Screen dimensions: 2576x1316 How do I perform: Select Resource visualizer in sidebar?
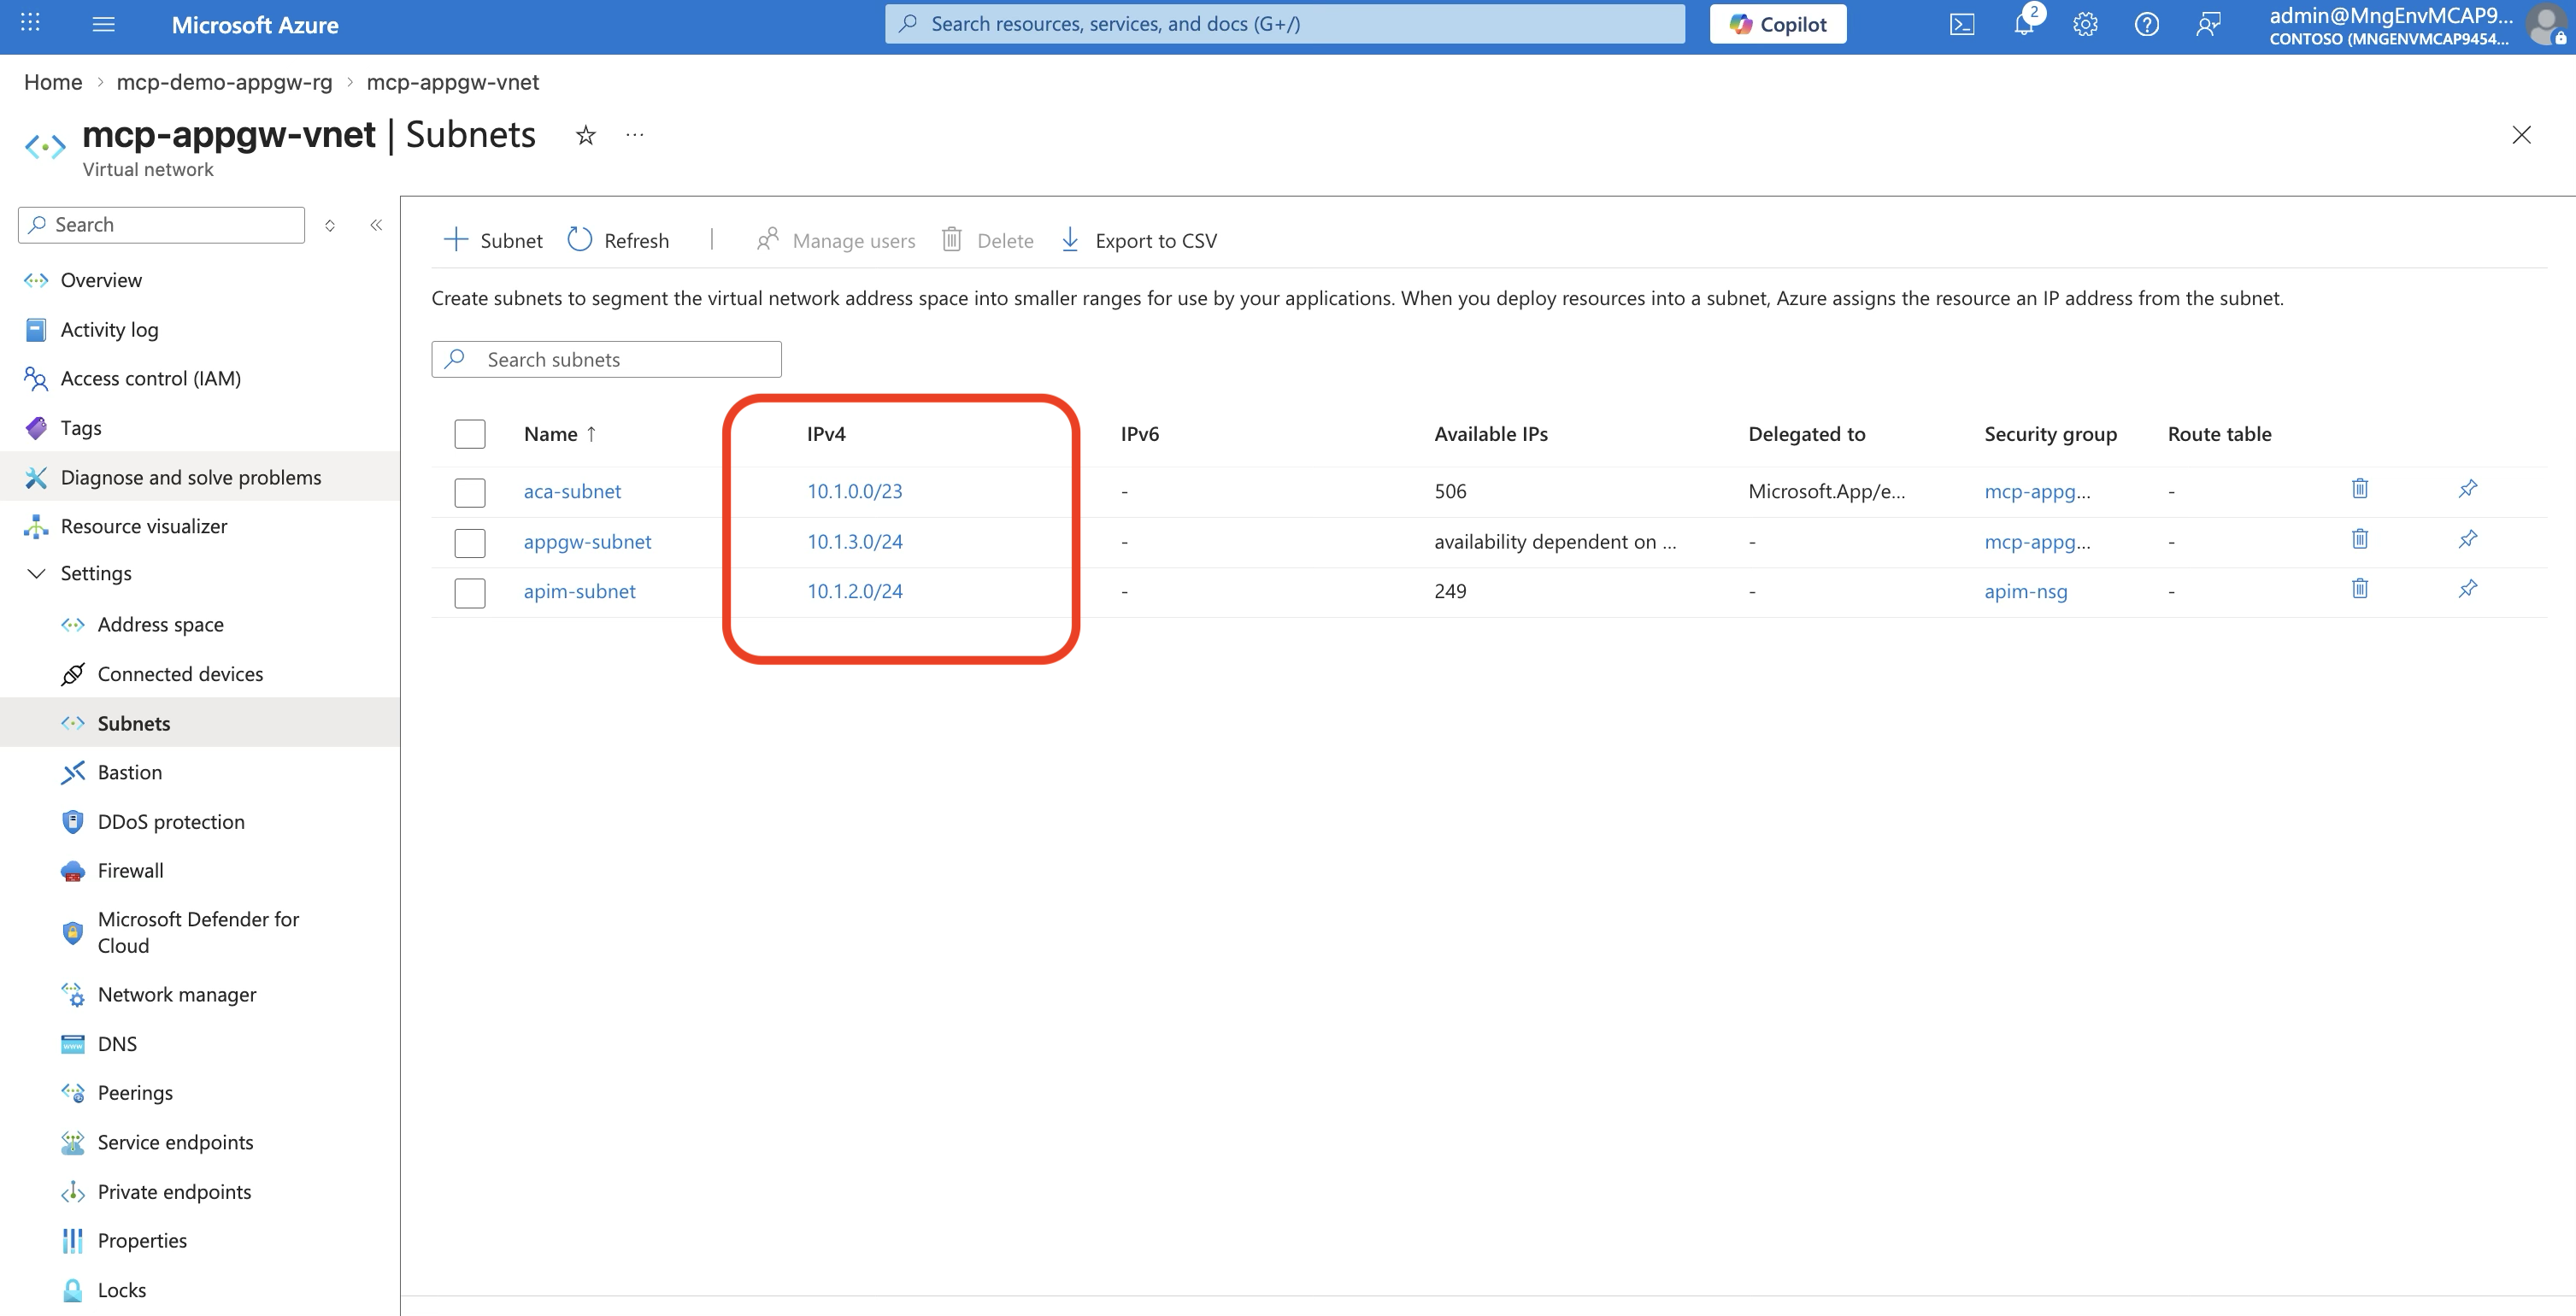coord(144,525)
